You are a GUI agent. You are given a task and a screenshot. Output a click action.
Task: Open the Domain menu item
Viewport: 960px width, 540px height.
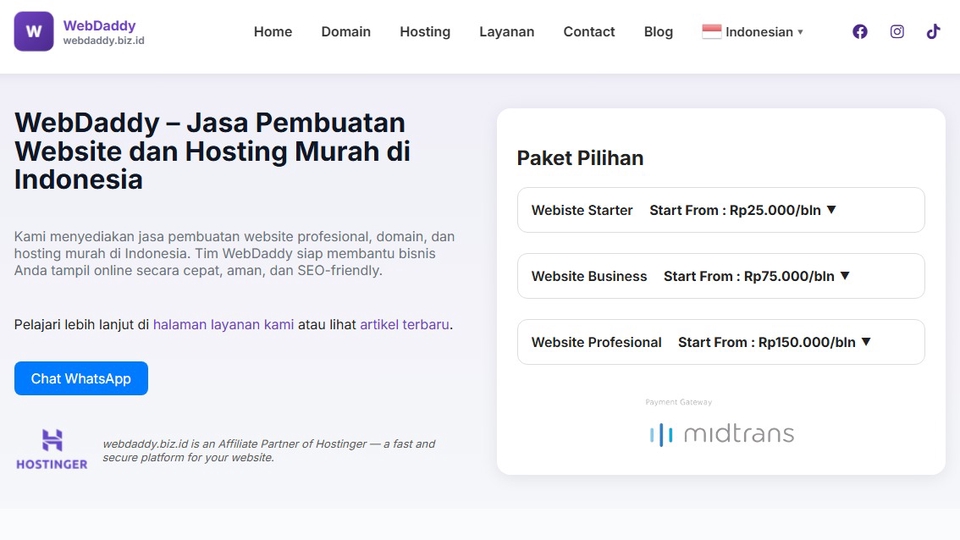coord(346,32)
